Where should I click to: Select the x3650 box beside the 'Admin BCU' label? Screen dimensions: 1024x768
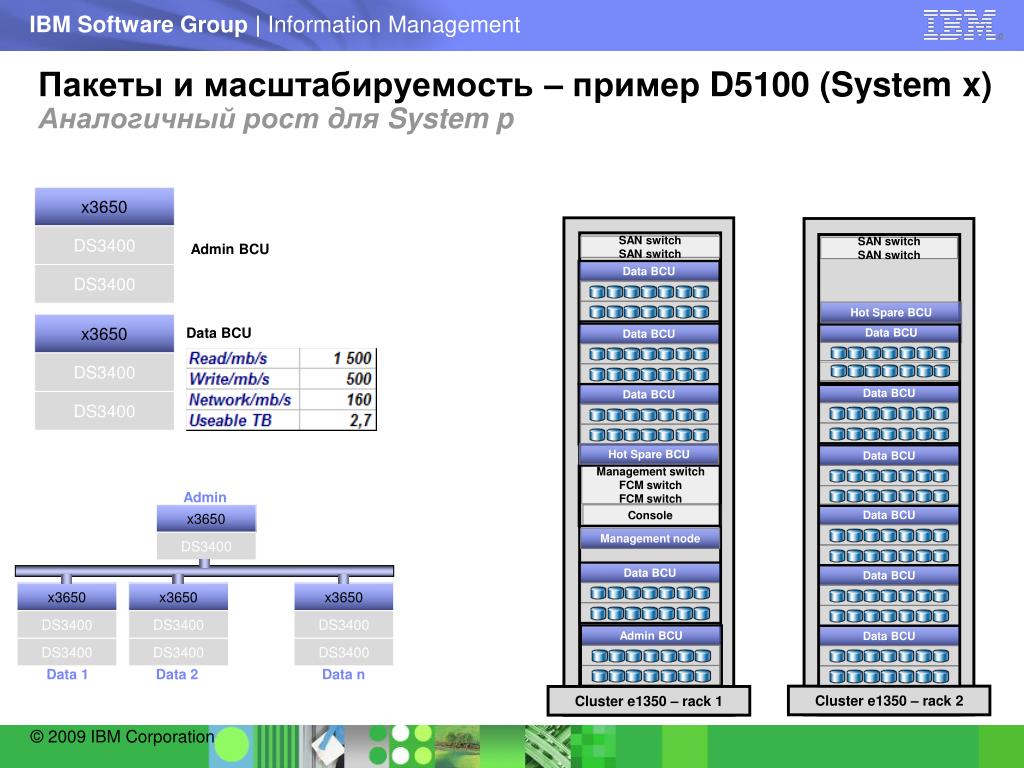(x=104, y=206)
